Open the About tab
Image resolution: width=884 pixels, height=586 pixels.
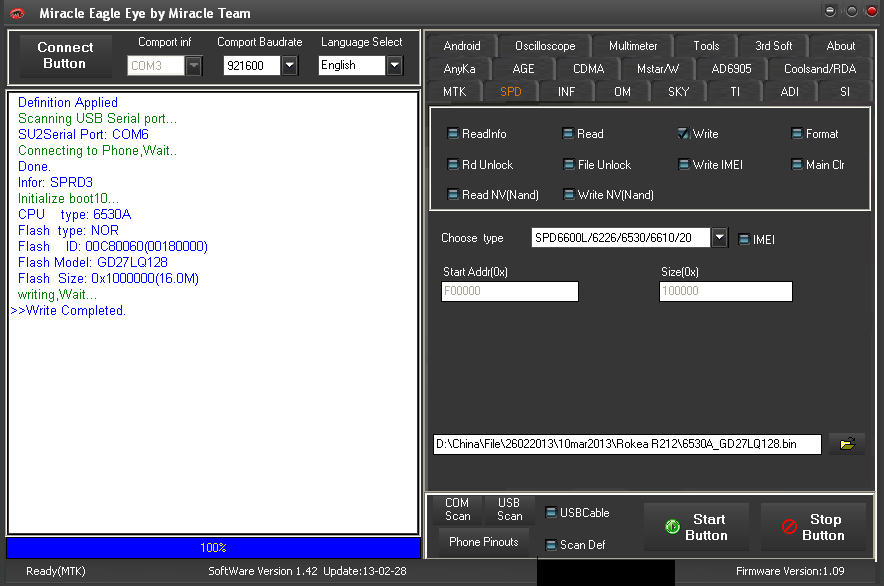841,46
